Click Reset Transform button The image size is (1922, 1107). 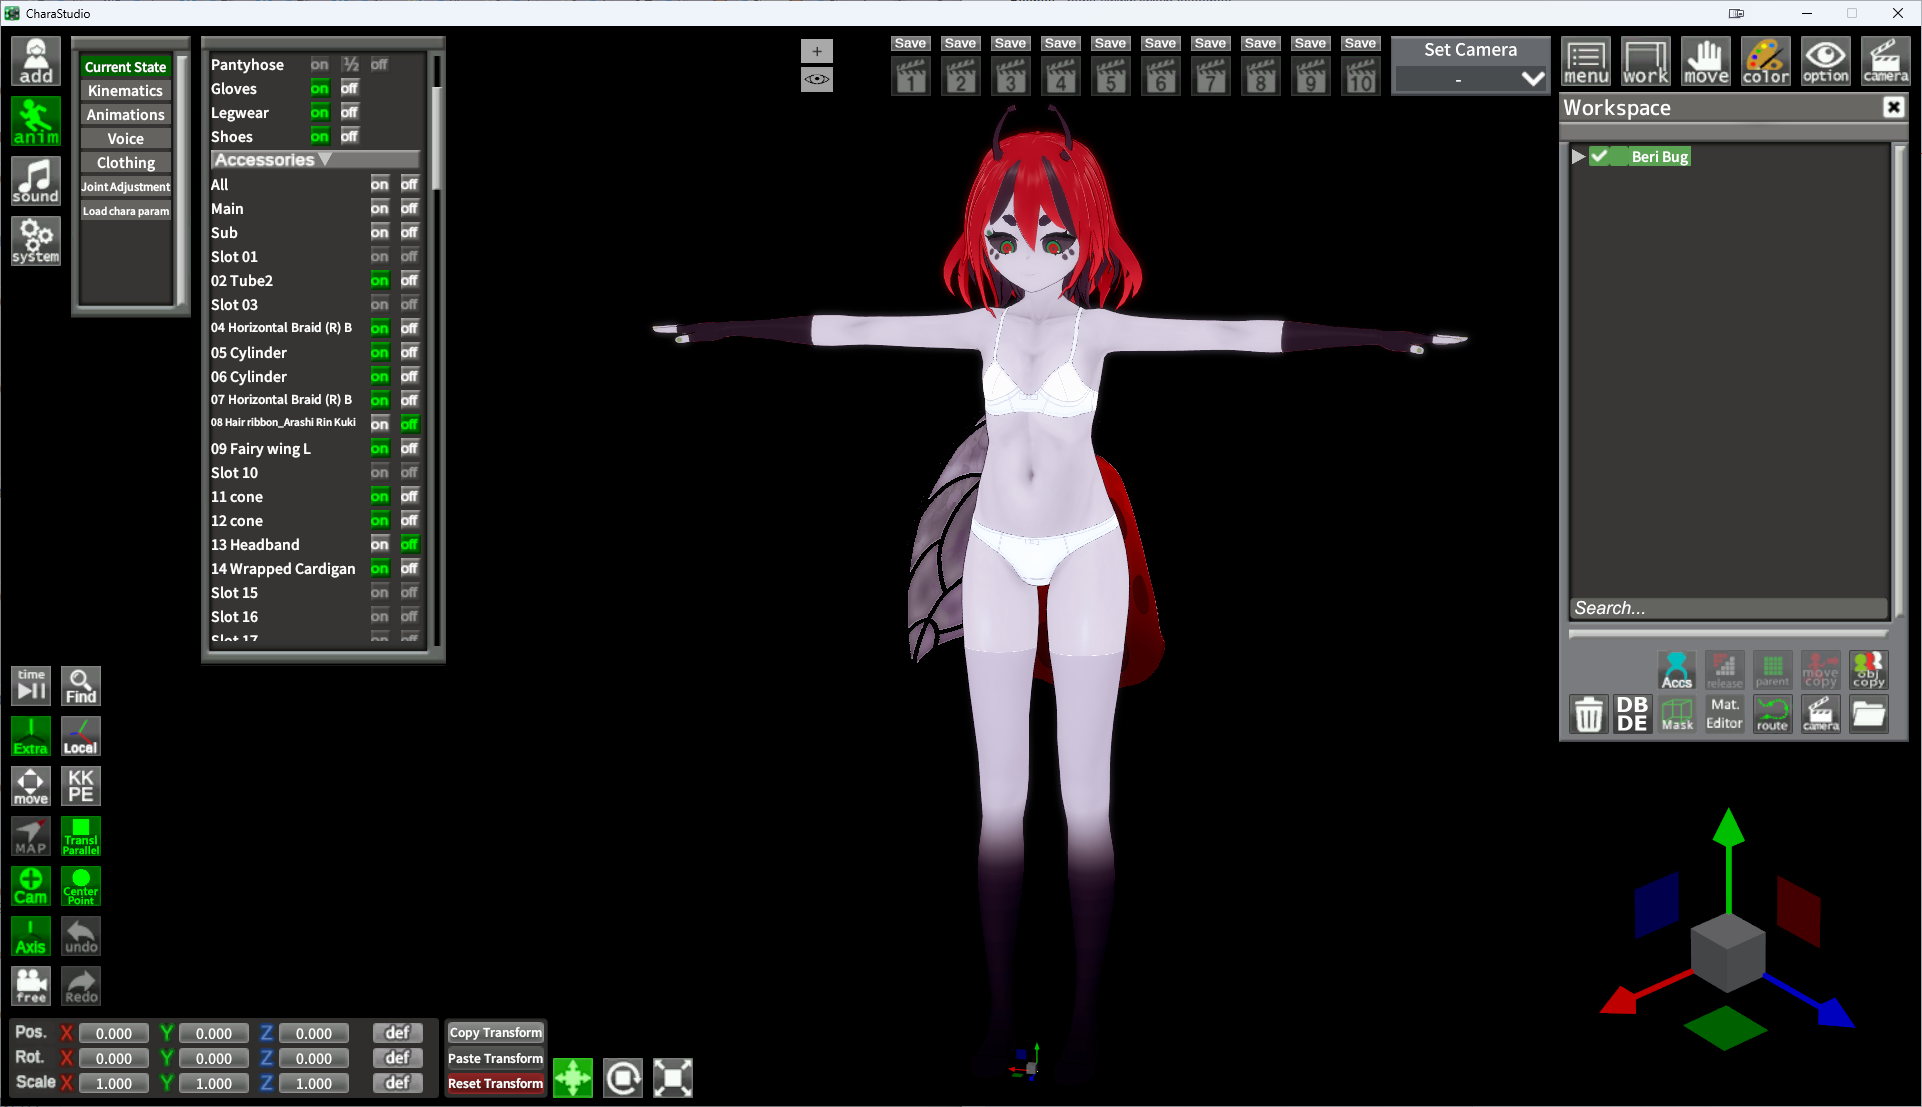(495, 1083)
